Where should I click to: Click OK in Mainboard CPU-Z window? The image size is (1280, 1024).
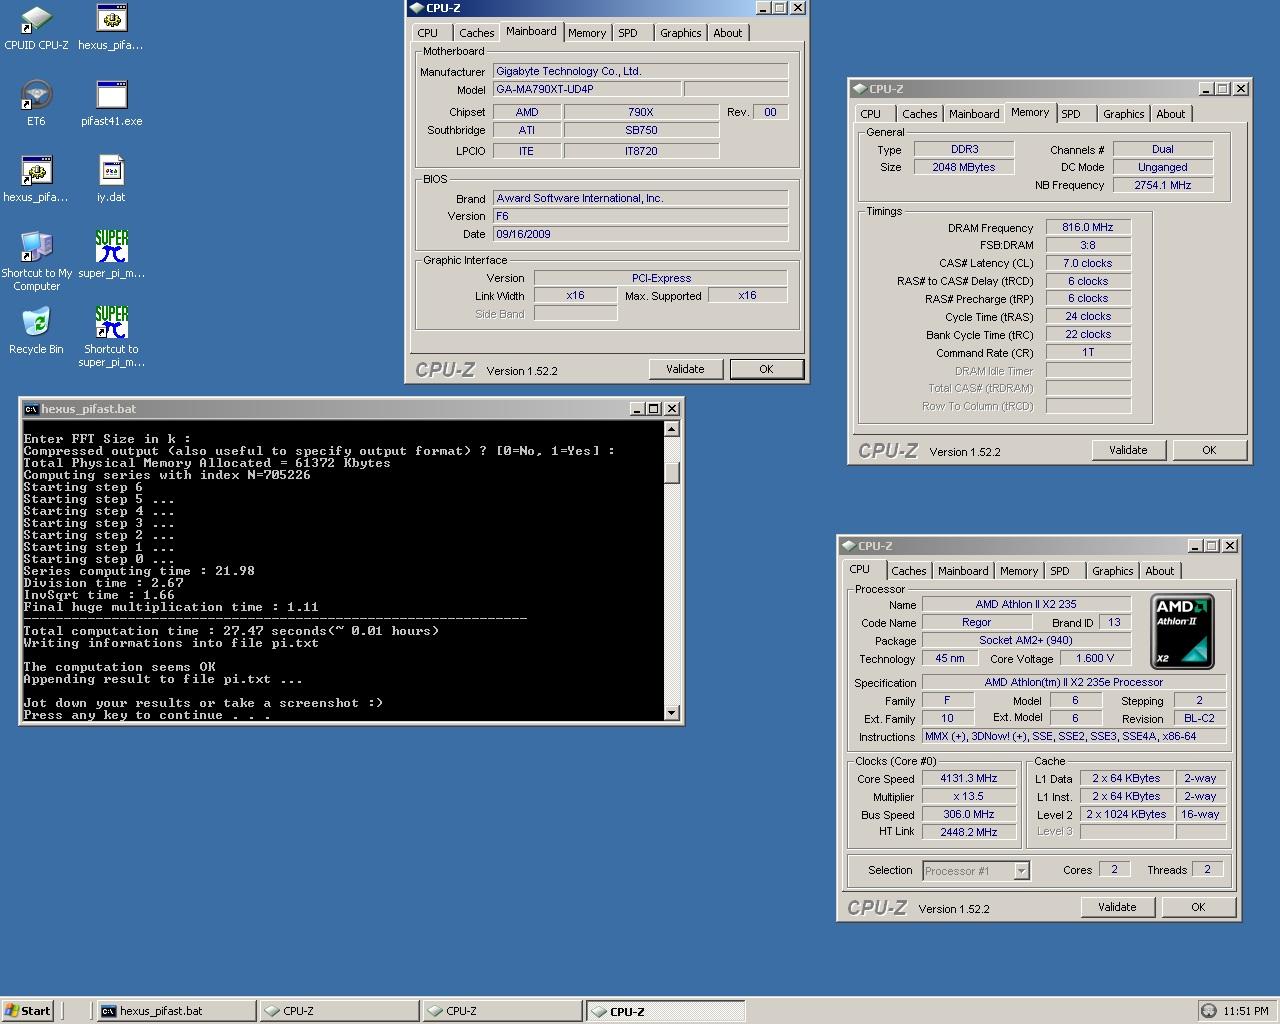(766, 369)
